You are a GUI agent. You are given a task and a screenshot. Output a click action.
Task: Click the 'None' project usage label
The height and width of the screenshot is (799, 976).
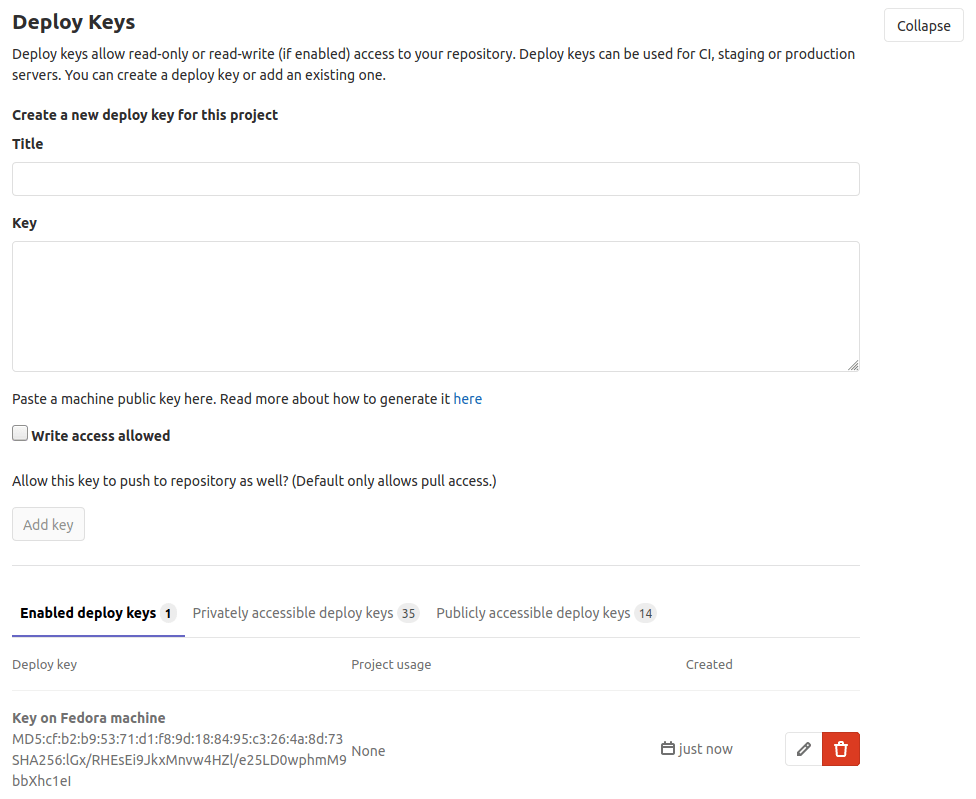click(368, 751)
